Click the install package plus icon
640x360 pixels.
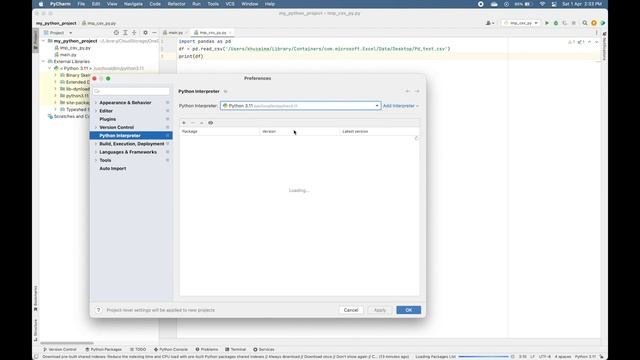184,123
